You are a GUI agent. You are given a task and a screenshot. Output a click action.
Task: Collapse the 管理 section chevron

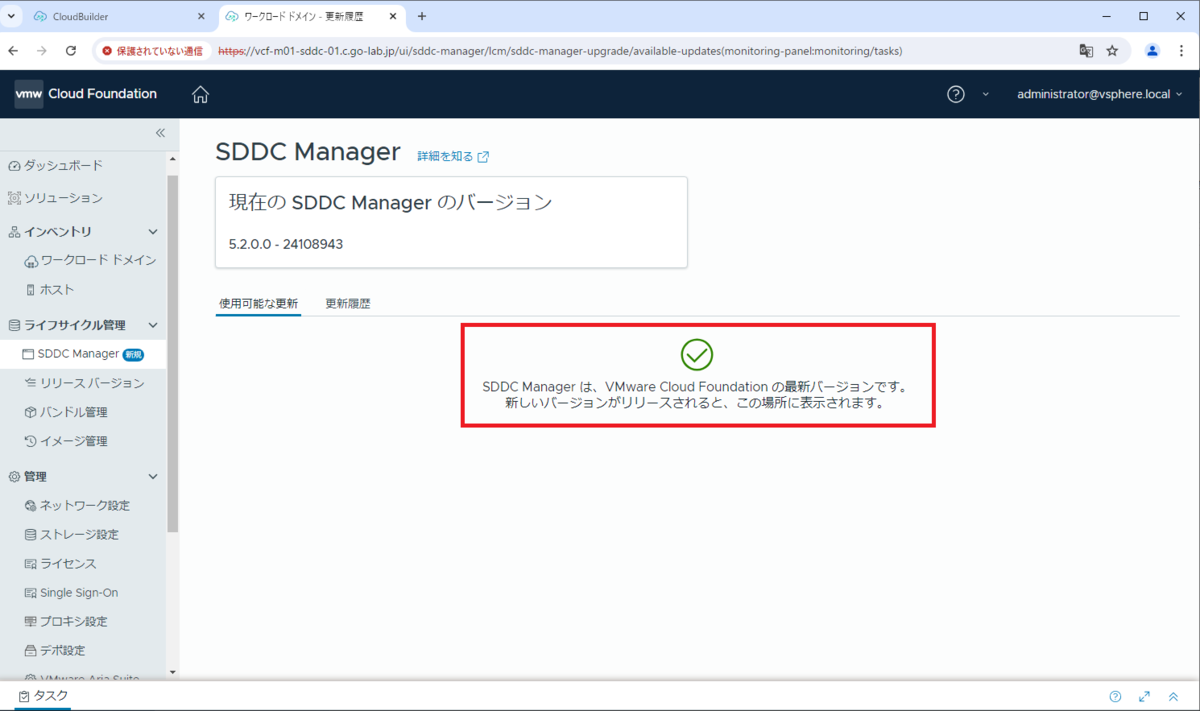153,477
